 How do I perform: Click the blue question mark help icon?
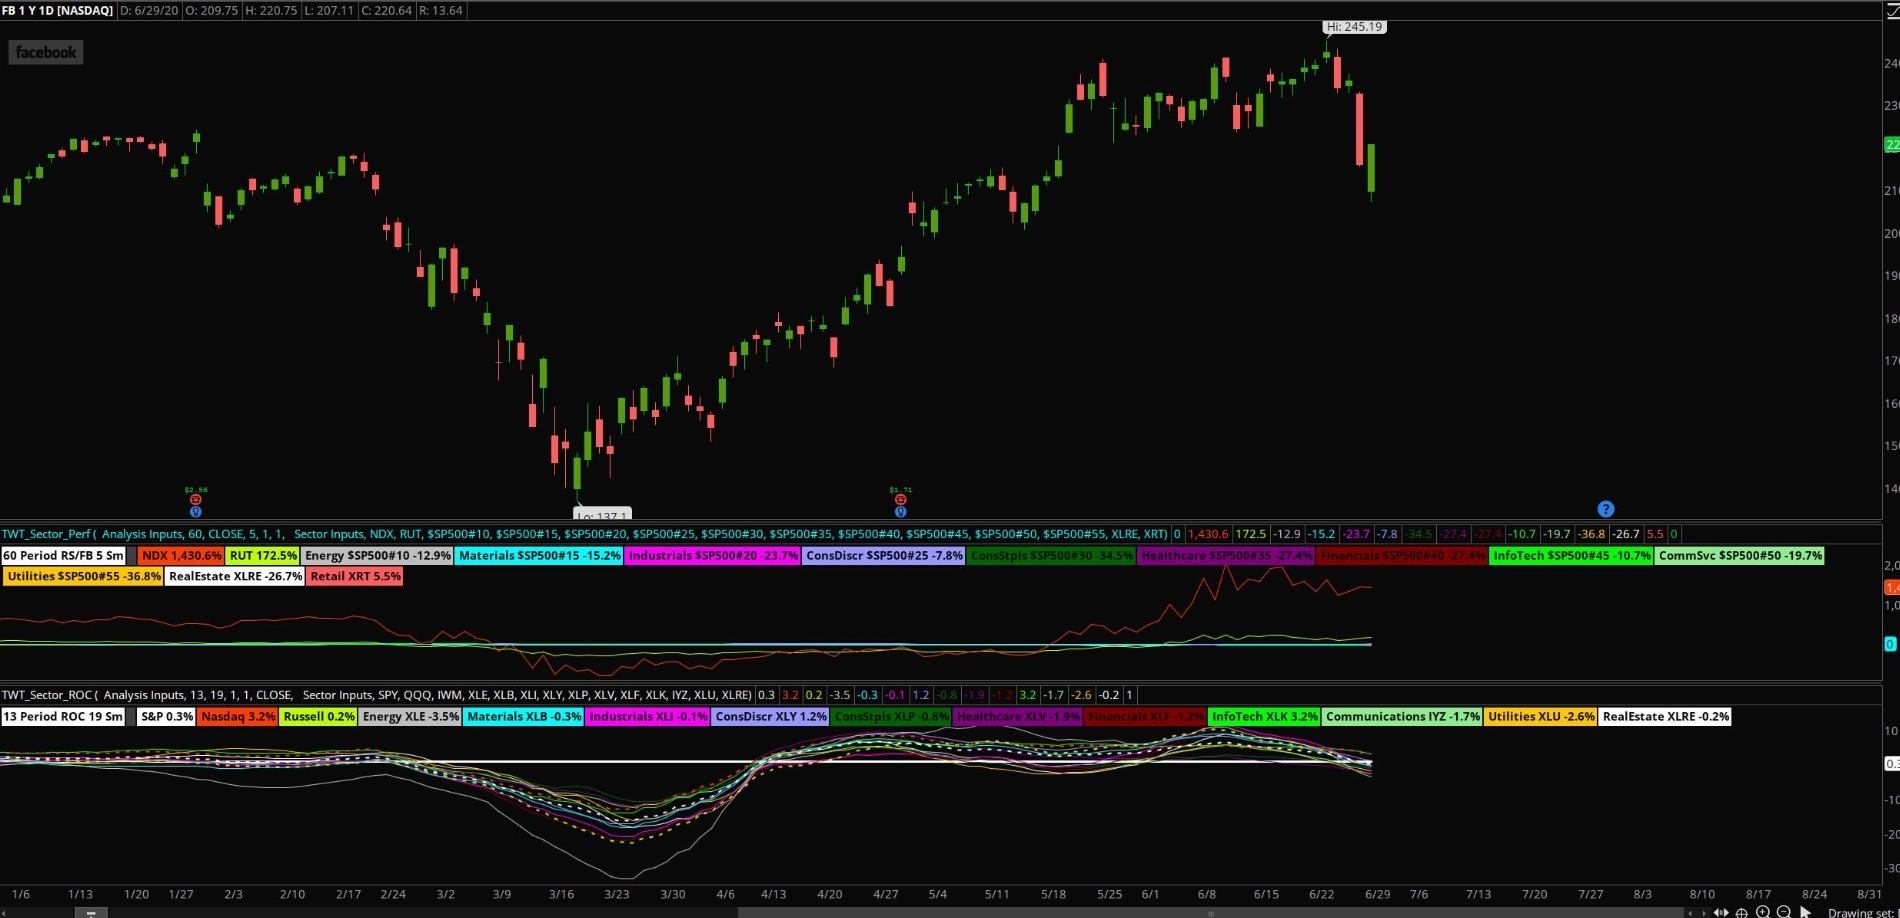1605,509
